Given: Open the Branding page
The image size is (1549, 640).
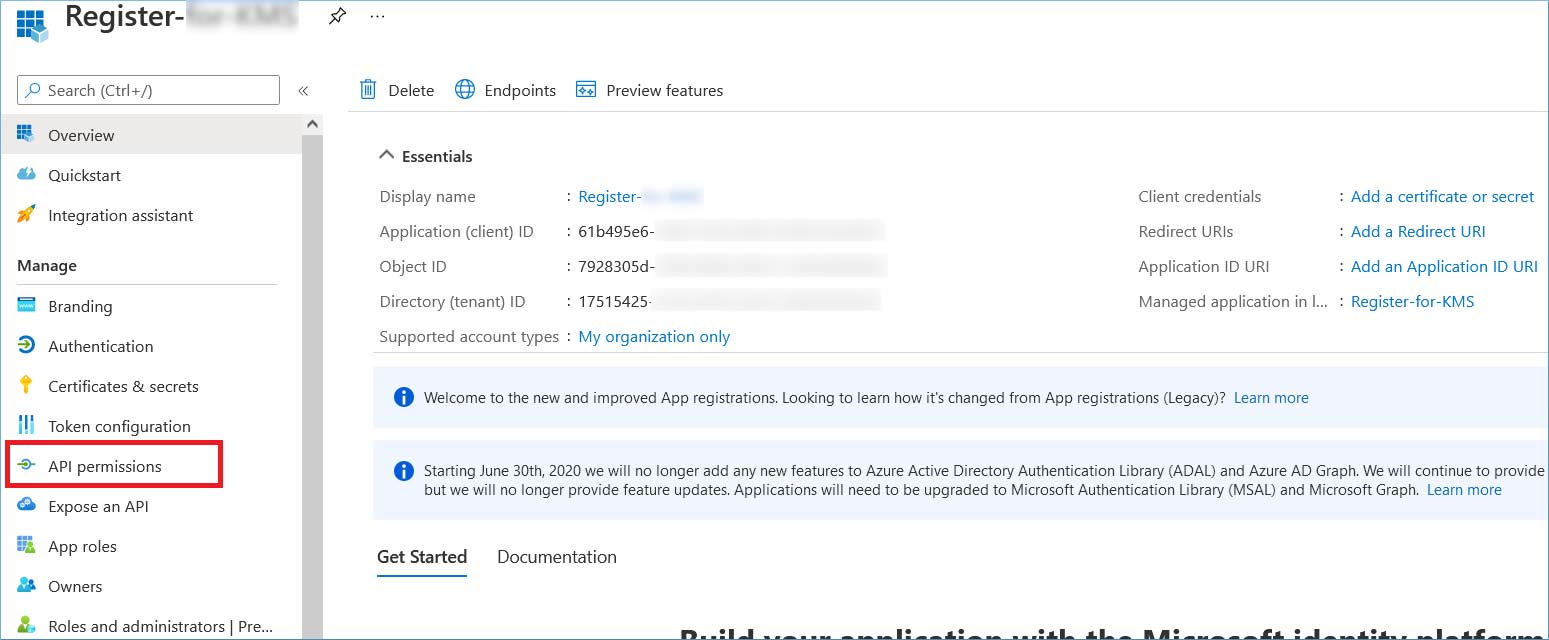Looking at the screenshot, I should tap(80, 306).
